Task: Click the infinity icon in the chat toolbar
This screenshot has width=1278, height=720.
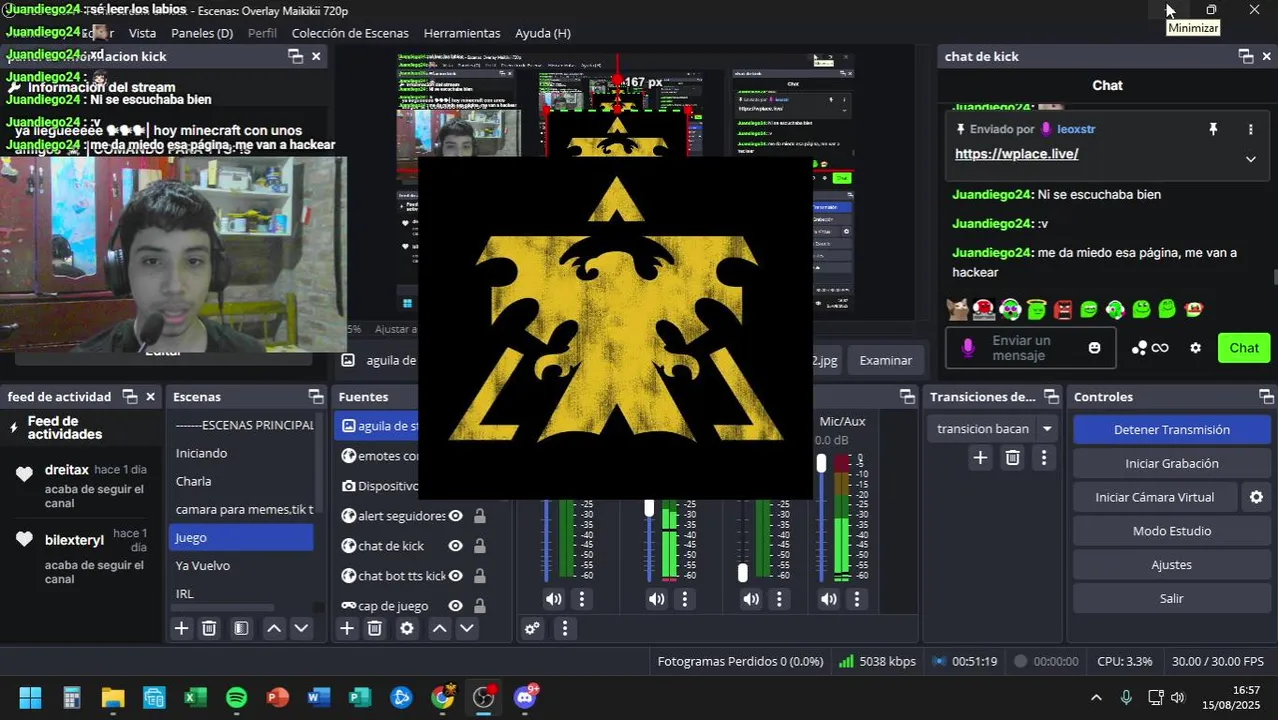Action: (1160, 348)
